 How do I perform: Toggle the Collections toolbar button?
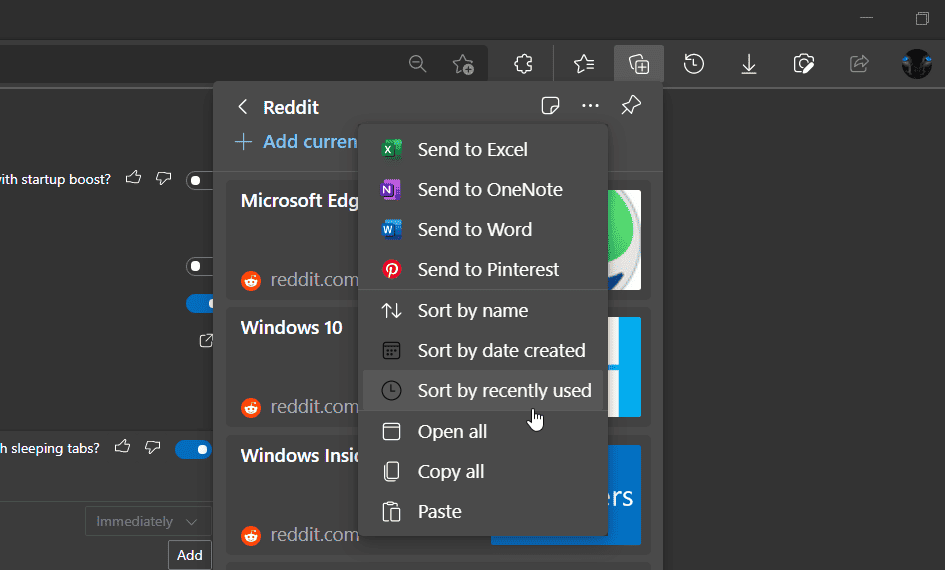pyautogui.click(x=639, y=63)
